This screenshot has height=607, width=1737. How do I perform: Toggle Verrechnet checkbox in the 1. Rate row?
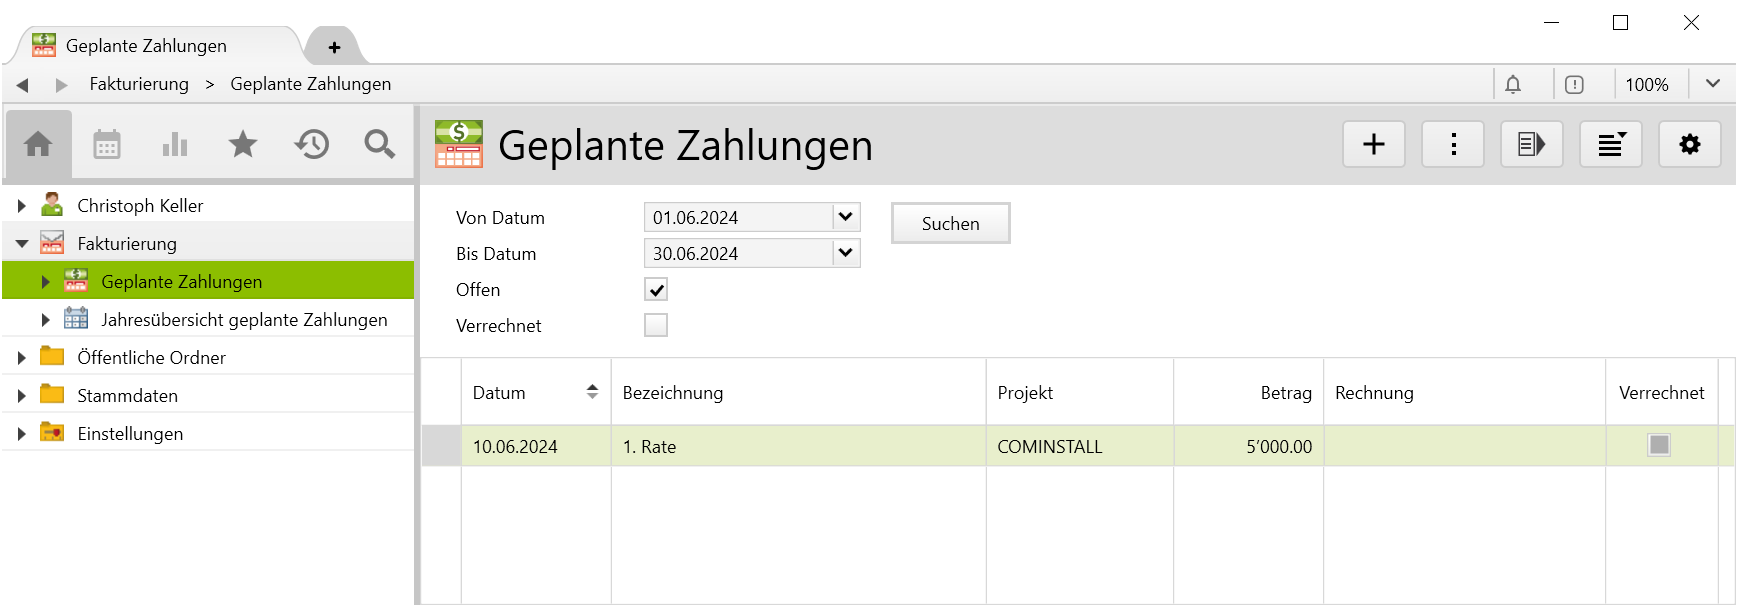(1659, 446)
